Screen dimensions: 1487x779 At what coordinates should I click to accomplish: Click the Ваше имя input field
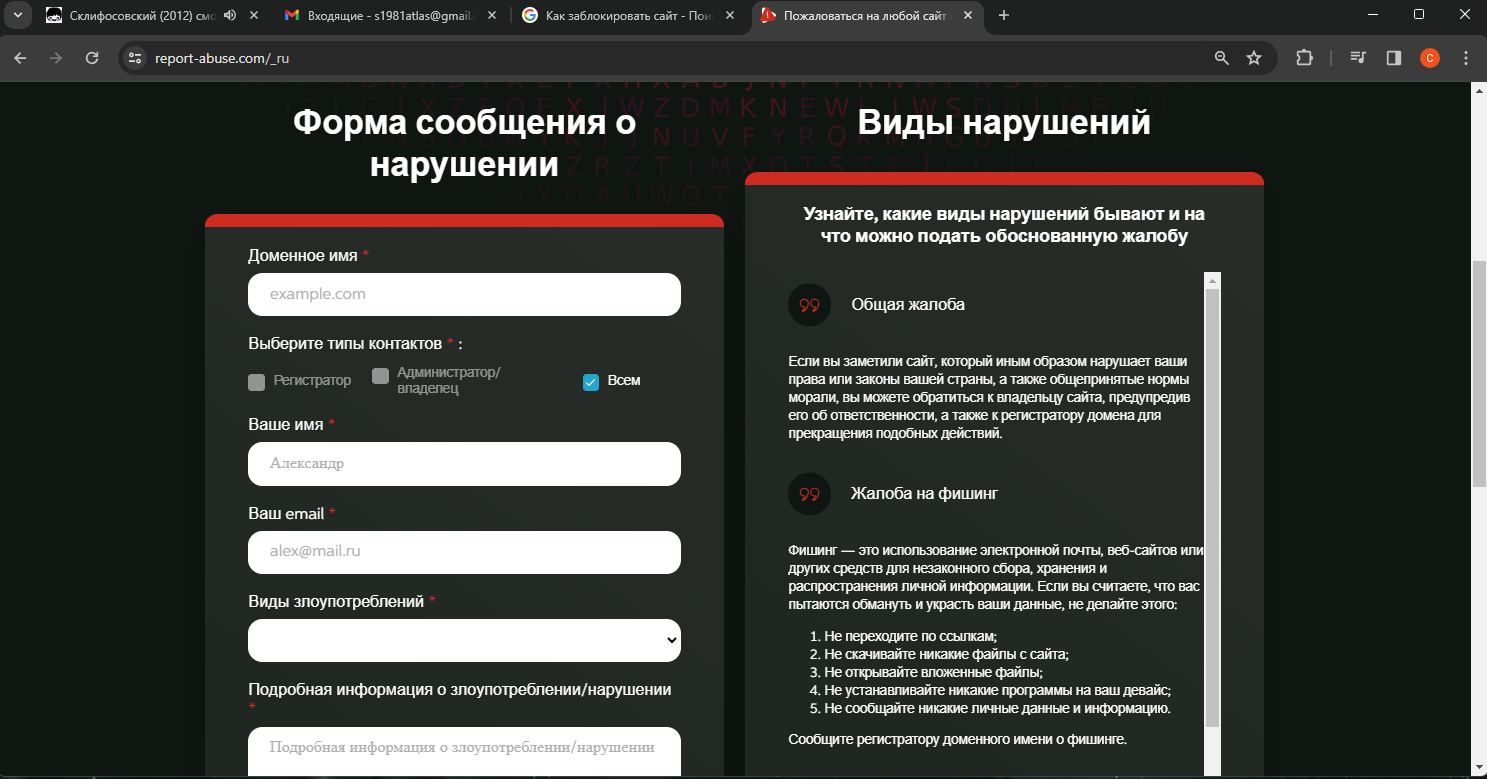coord(464,464)
